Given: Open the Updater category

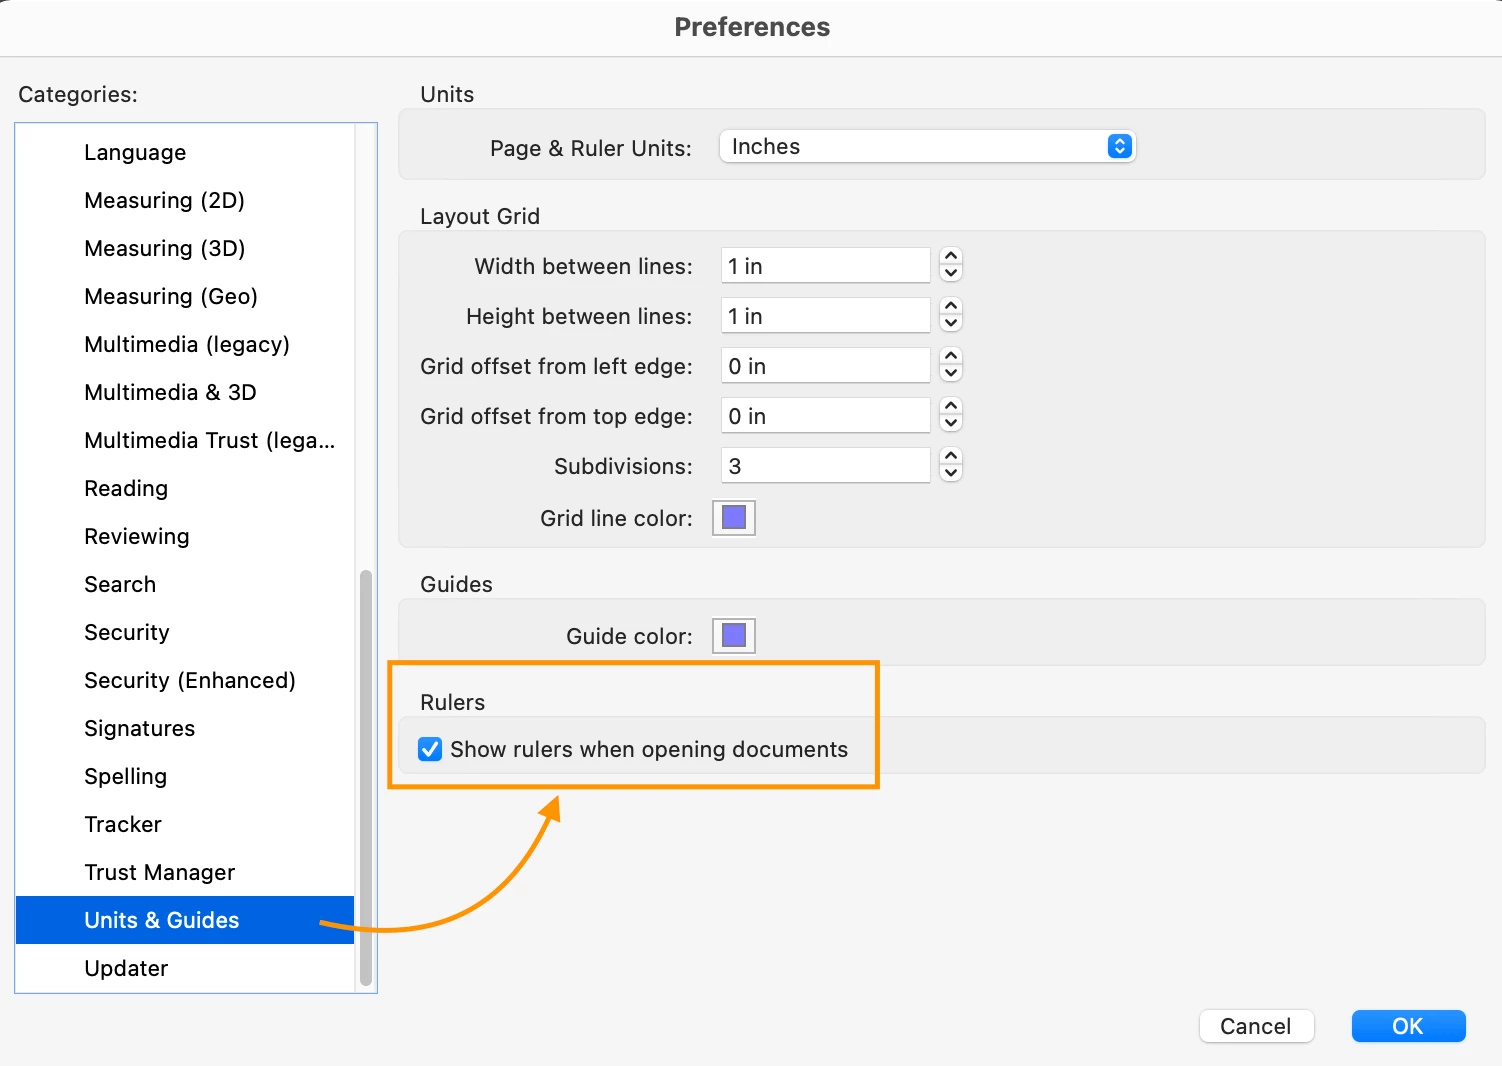Looking at the screenshot, I should tap(126, 968).
